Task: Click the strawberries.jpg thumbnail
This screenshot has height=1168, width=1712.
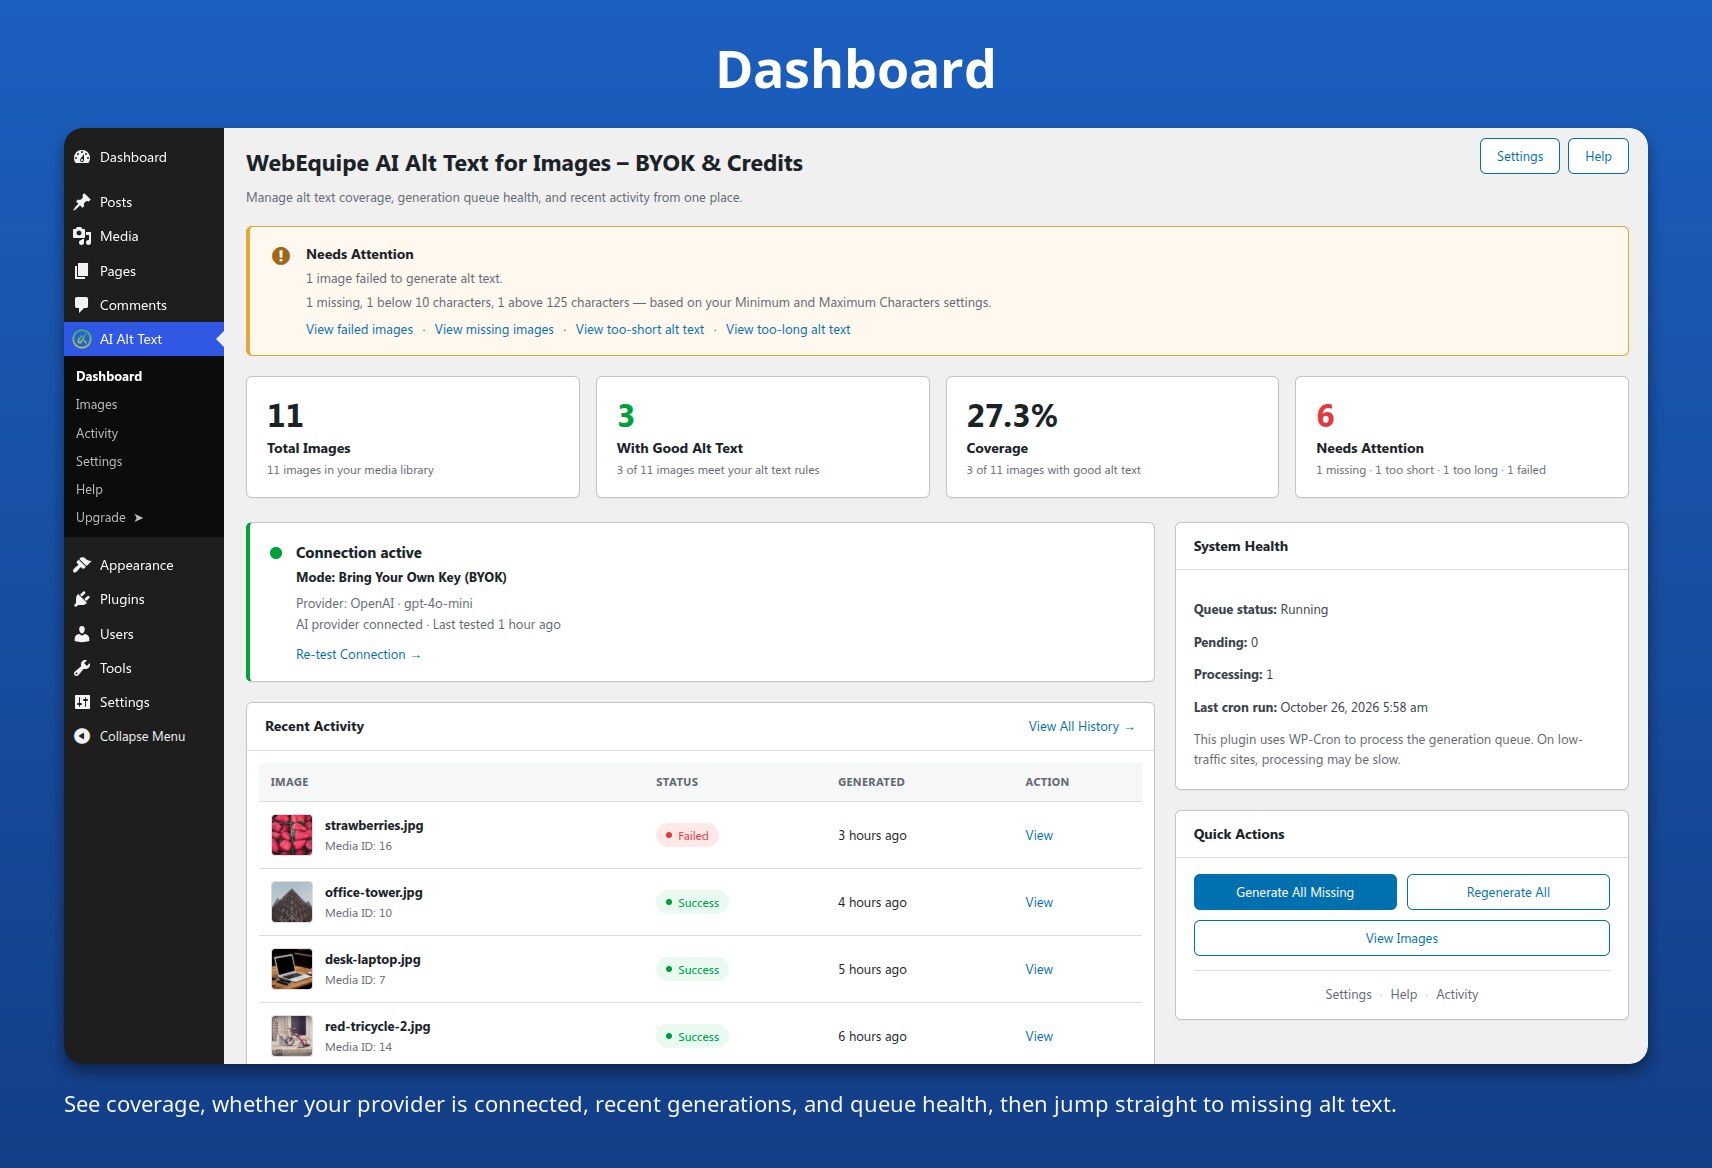Action: 292,835
